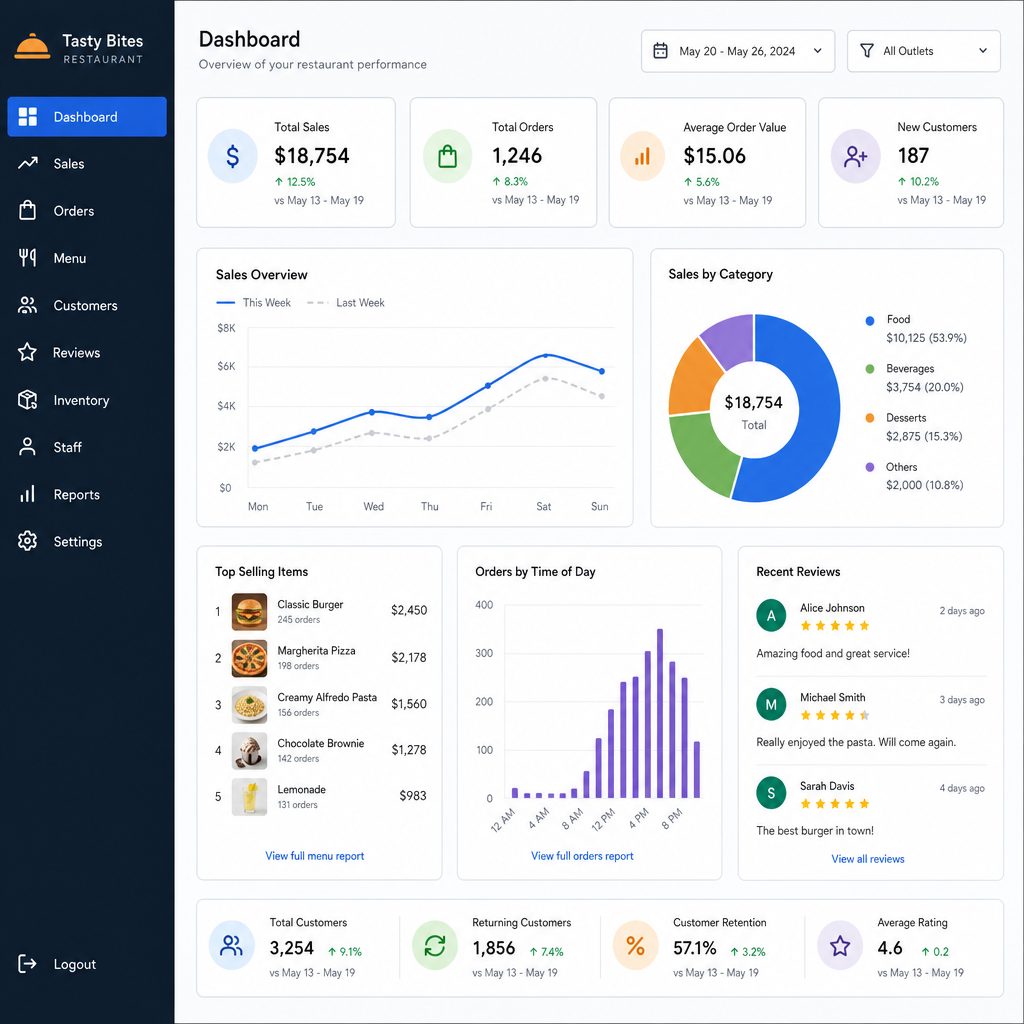Click the Orders shopping bag sidebar icon
The height and width of the screenshot is (1024, 1024).
pos(27,210)
